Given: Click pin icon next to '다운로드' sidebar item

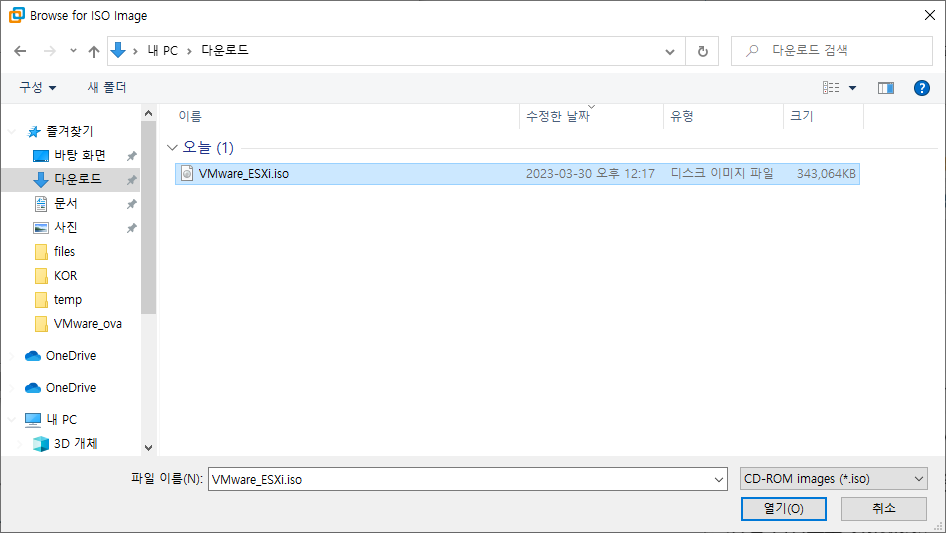Looking at the screenshot, I should pyautogui.click(x=131, y=180).
